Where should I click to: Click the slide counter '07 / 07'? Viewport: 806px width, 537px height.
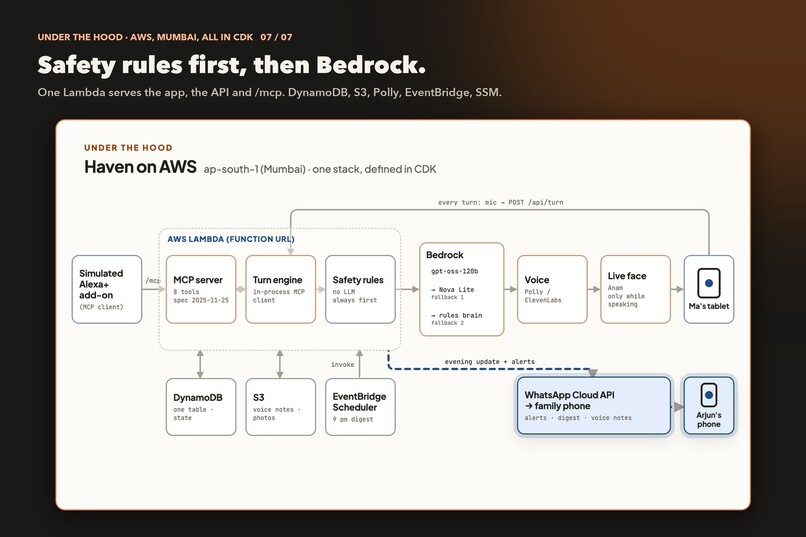(276, 37)
